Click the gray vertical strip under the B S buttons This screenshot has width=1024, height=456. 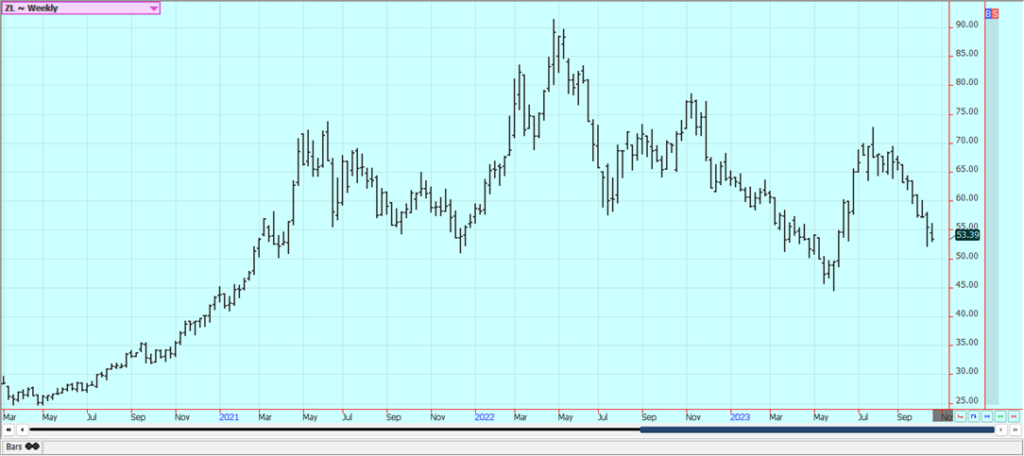pos(991,211)
